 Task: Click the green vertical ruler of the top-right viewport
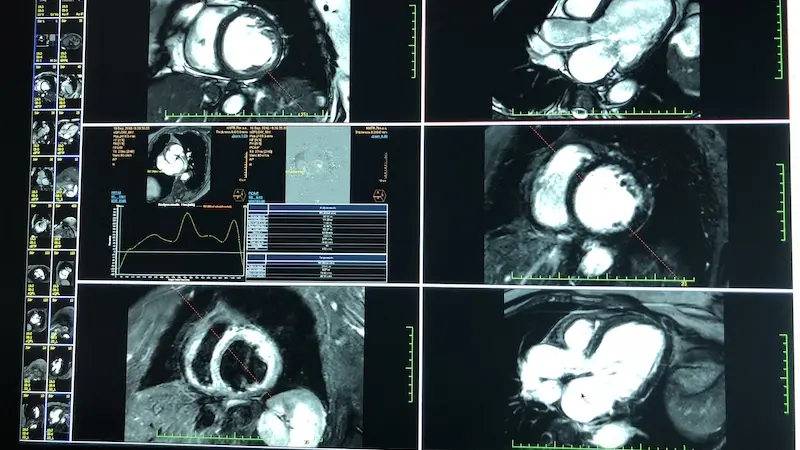pos(779,39)
